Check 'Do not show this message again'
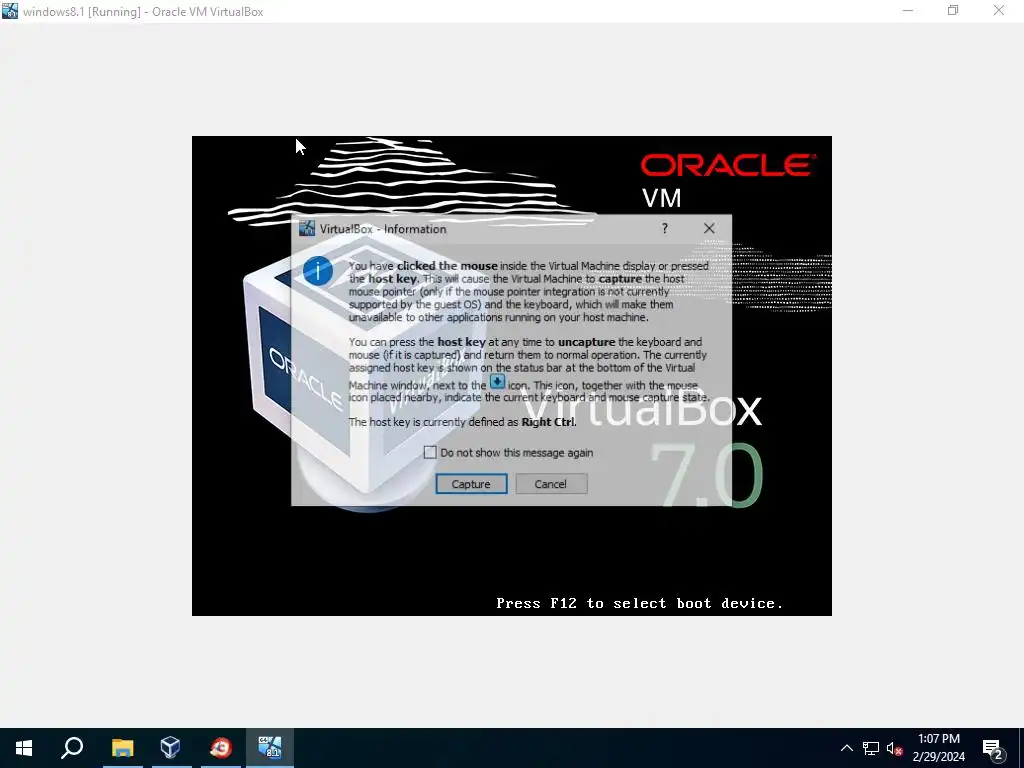The image size is (1024, 768). coord(430,453)
